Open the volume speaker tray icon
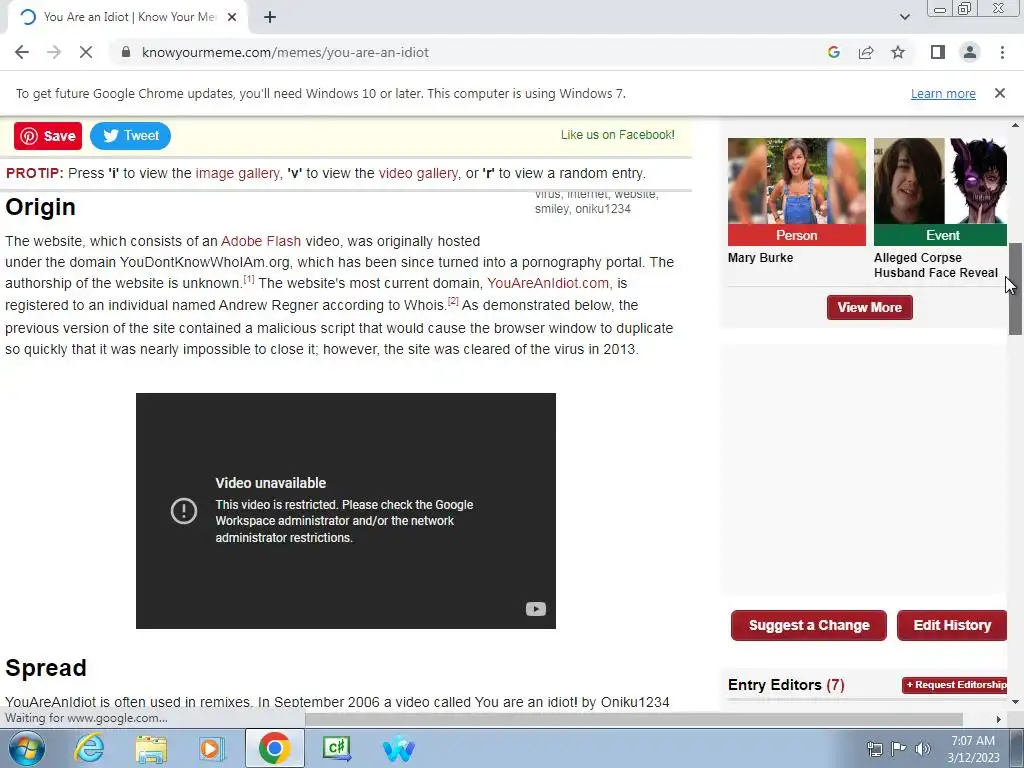 [922, 749]
